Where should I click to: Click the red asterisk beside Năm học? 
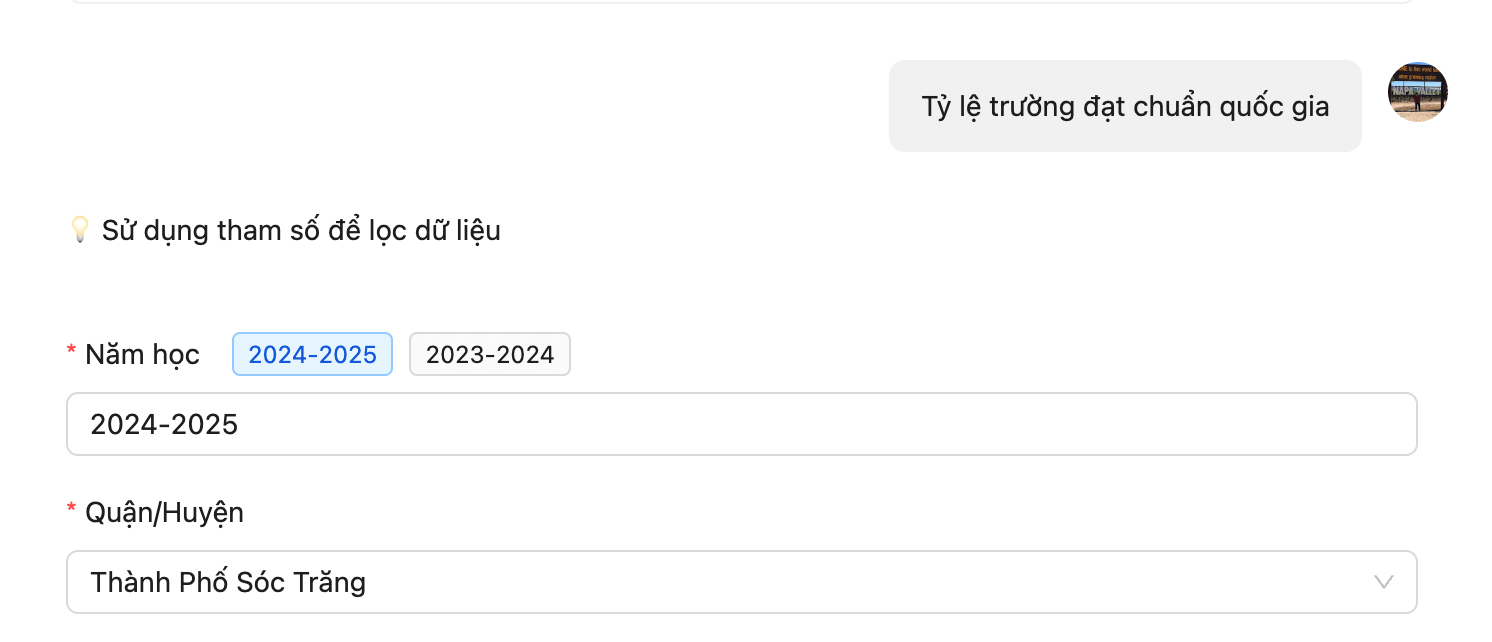tap(72, 351)
